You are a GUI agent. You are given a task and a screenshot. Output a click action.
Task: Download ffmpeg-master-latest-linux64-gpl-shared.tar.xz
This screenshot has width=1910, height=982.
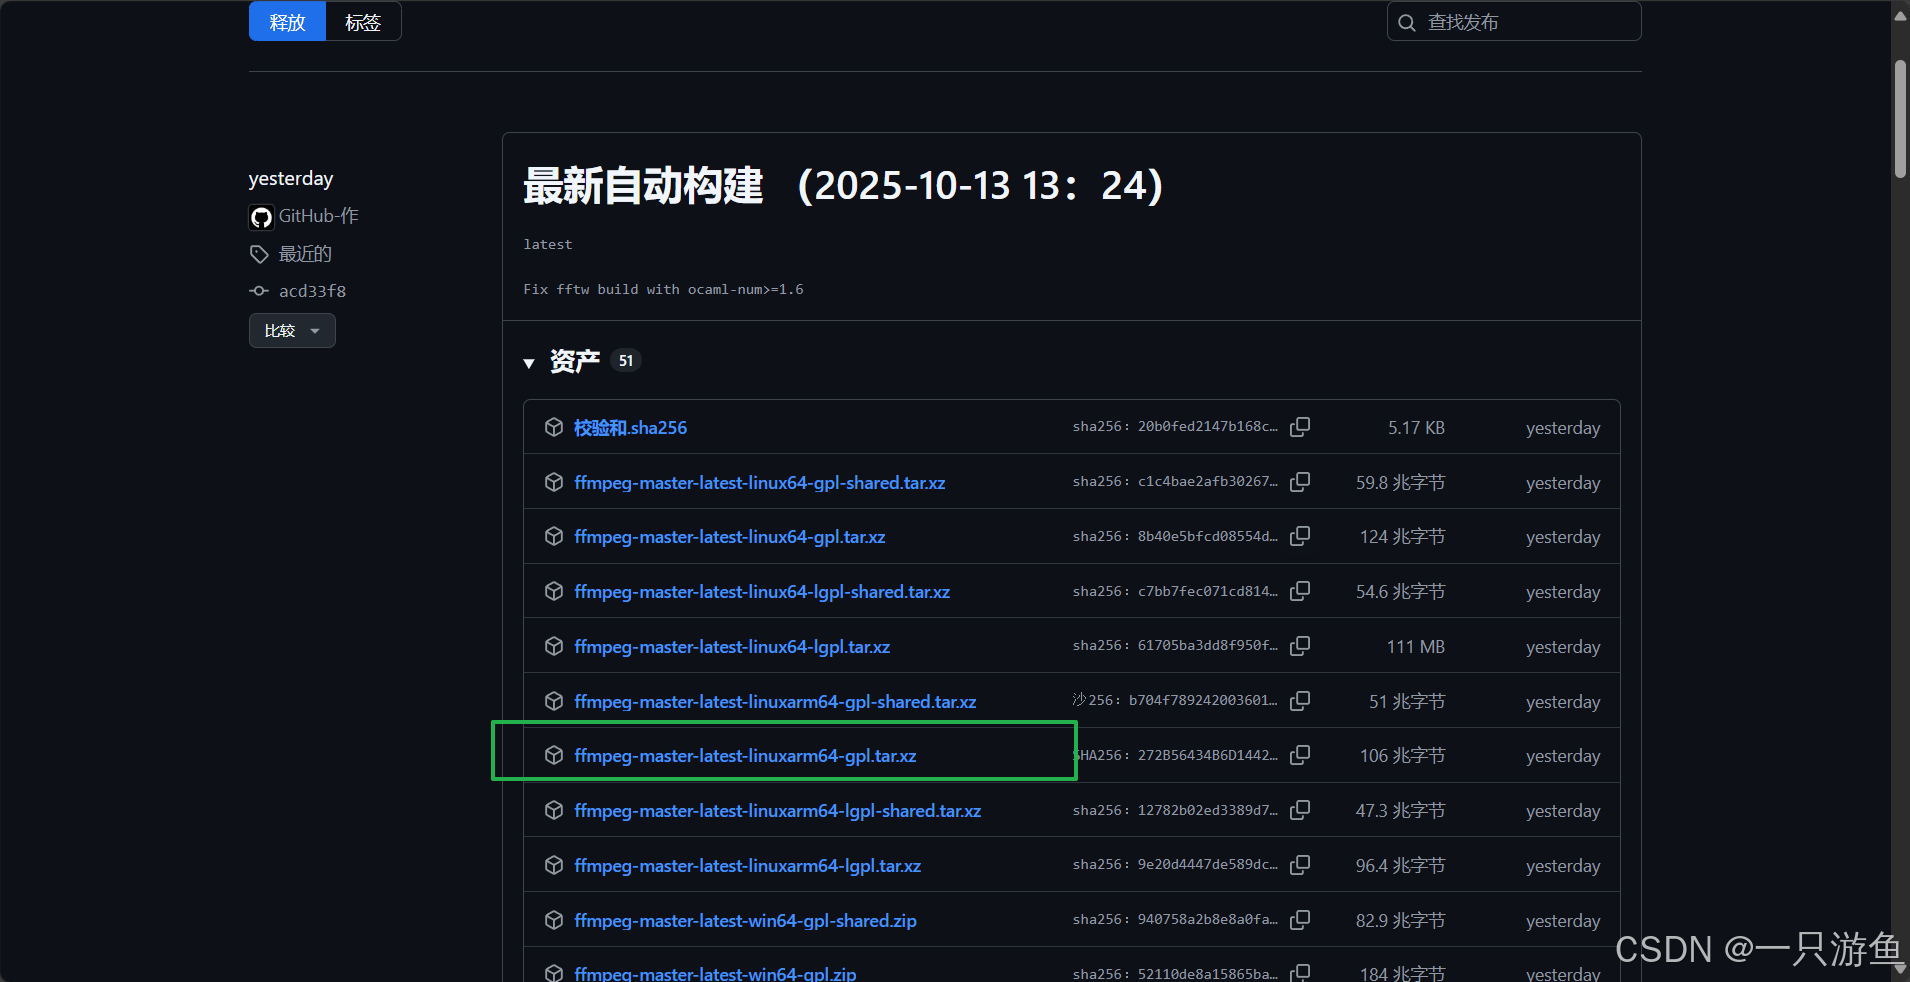(x=760, y=483)
